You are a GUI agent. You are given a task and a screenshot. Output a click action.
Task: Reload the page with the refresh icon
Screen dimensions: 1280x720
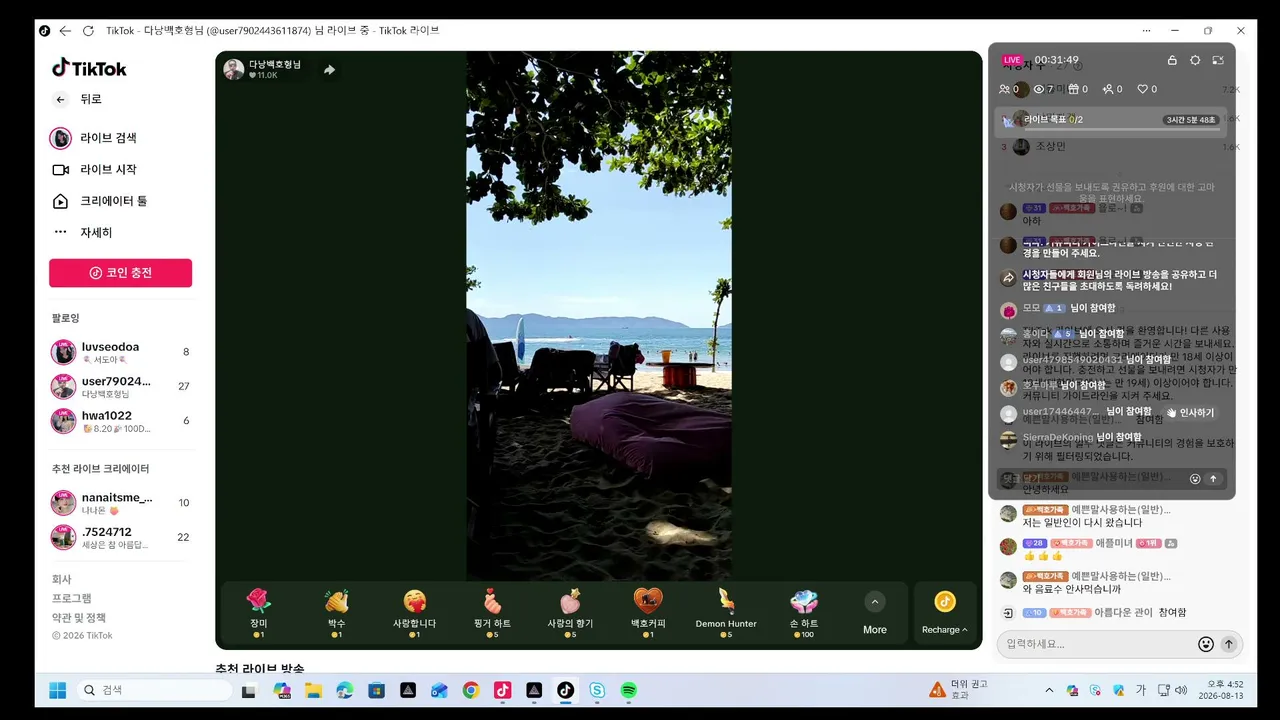[88, 31]
